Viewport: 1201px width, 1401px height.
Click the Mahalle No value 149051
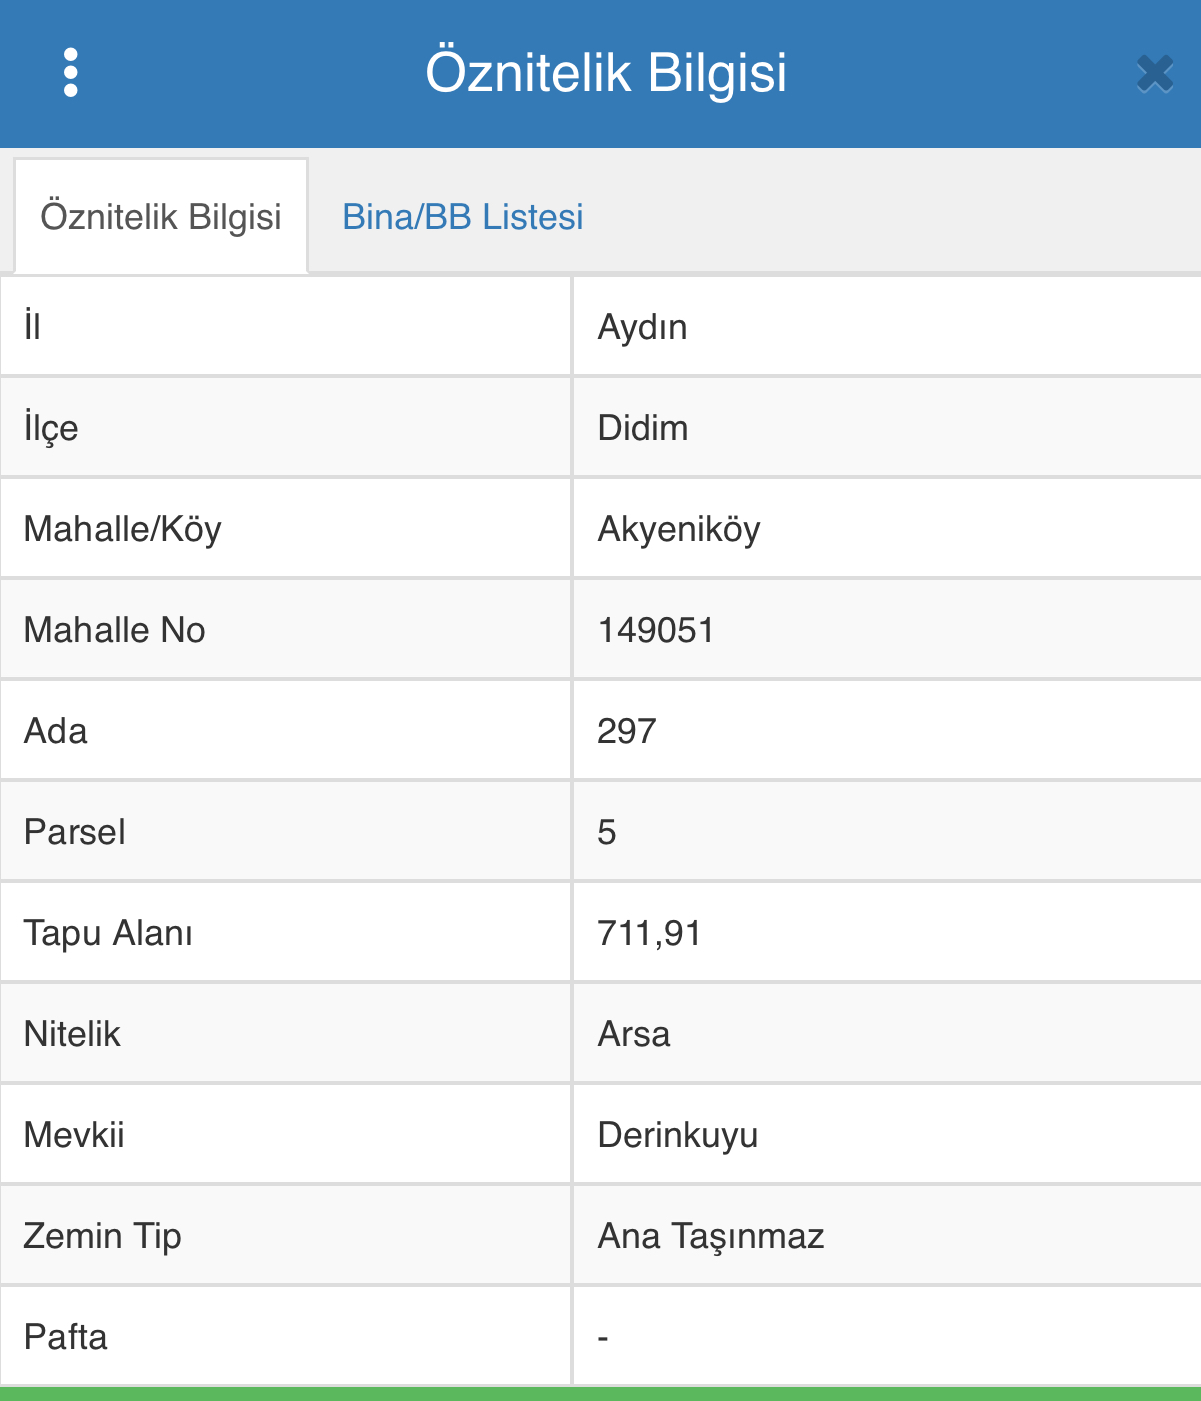click(655, 630)
